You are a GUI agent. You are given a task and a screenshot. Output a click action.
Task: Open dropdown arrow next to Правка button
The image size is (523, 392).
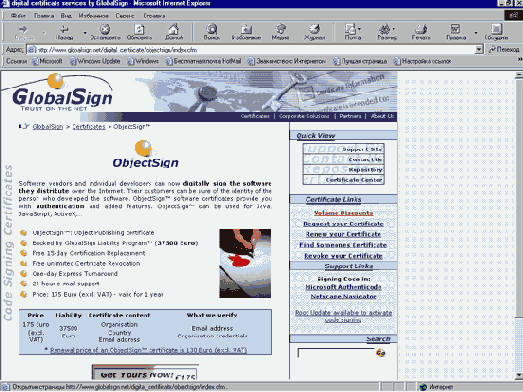click(x=476, y=33)
